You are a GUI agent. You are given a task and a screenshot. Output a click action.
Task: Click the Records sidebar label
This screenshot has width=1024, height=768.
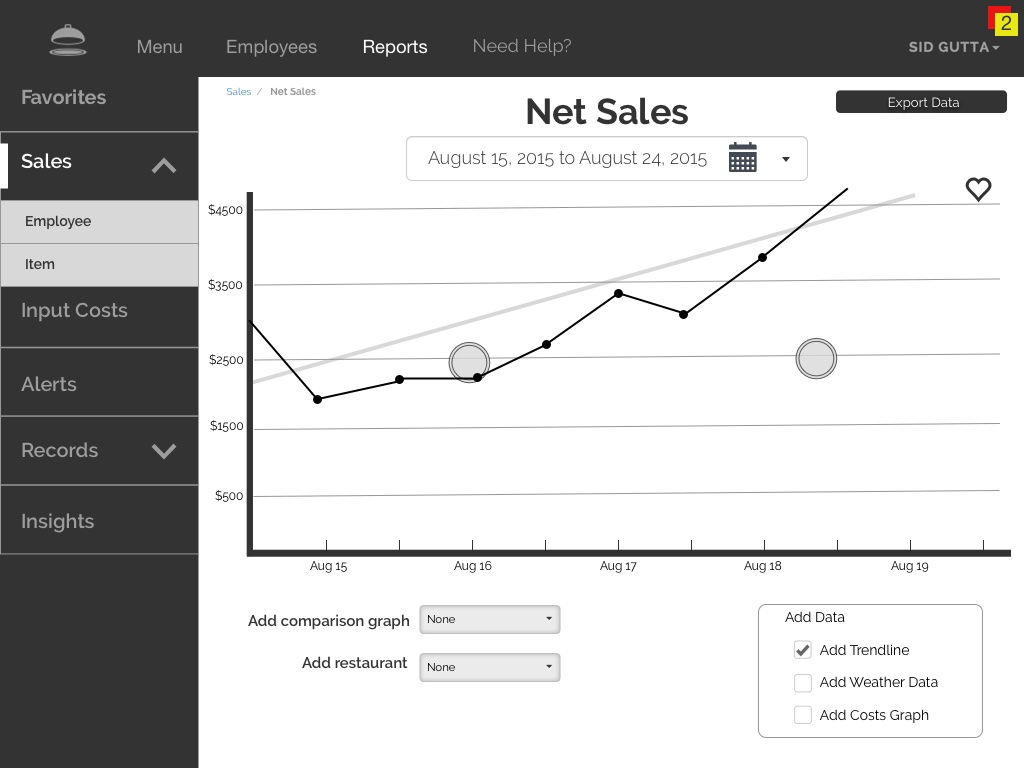pyautogui.click(x=59, y=450)
